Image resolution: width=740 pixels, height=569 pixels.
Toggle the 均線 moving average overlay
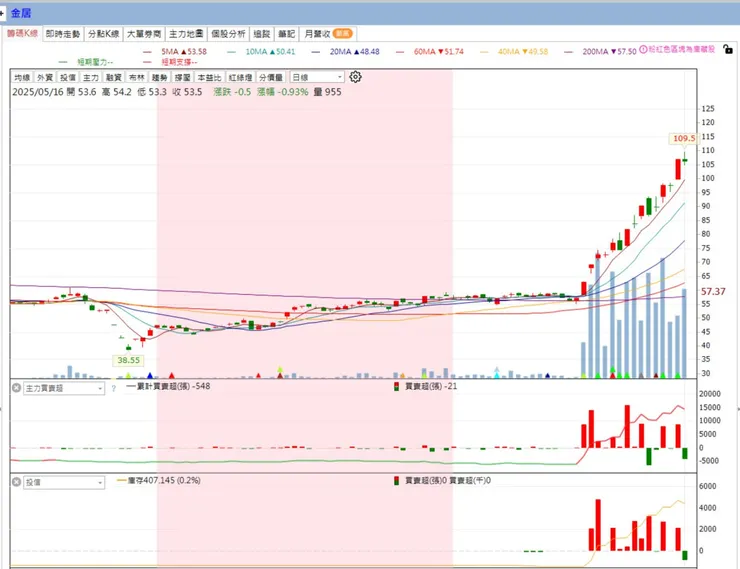[x=22, y=77]
